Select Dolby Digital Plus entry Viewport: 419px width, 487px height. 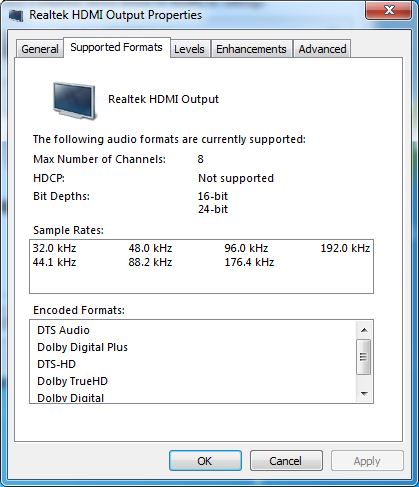click(x=82, y=347)
